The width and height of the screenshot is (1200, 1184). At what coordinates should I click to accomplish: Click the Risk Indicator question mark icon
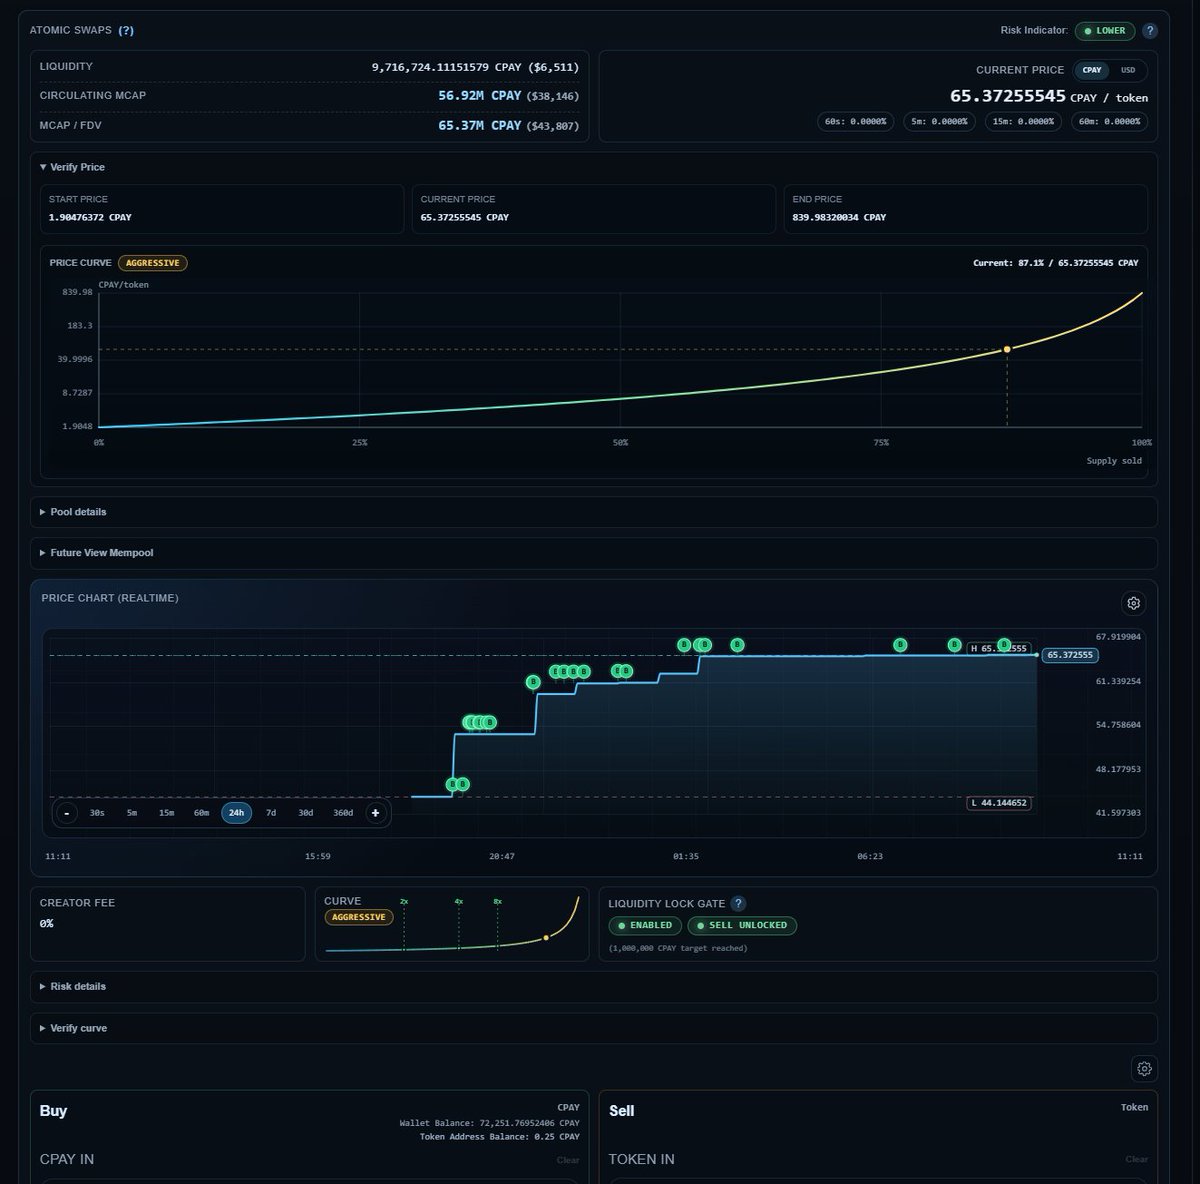(1150, 31)
